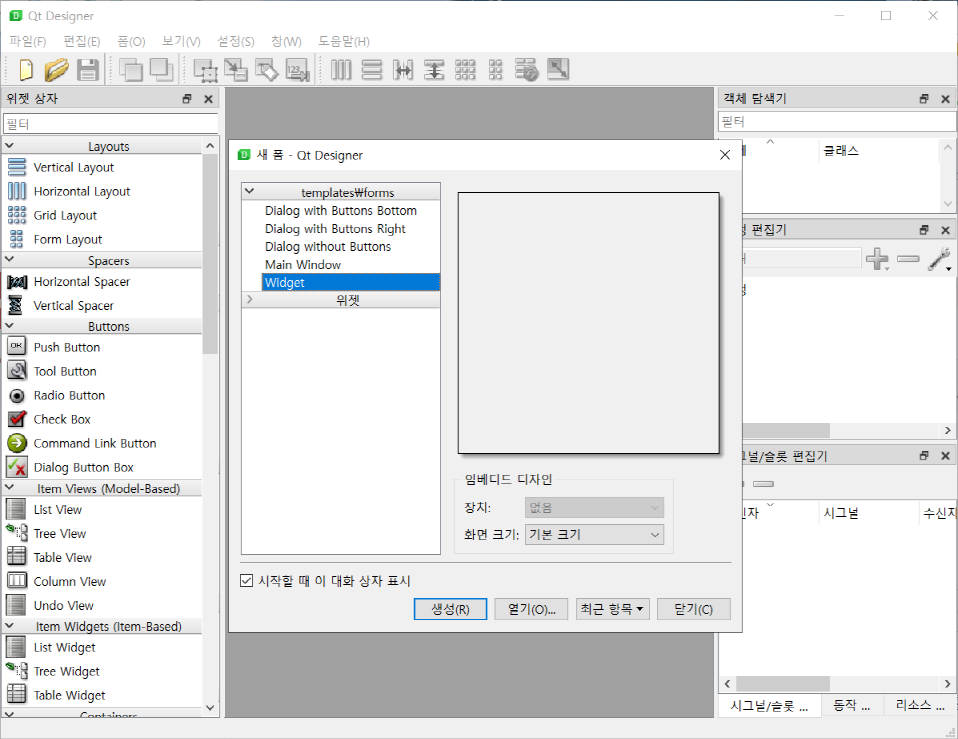Pick the Dialog Button Box widget
This screenshot has height=739, width=958.
tap(83, 467)
